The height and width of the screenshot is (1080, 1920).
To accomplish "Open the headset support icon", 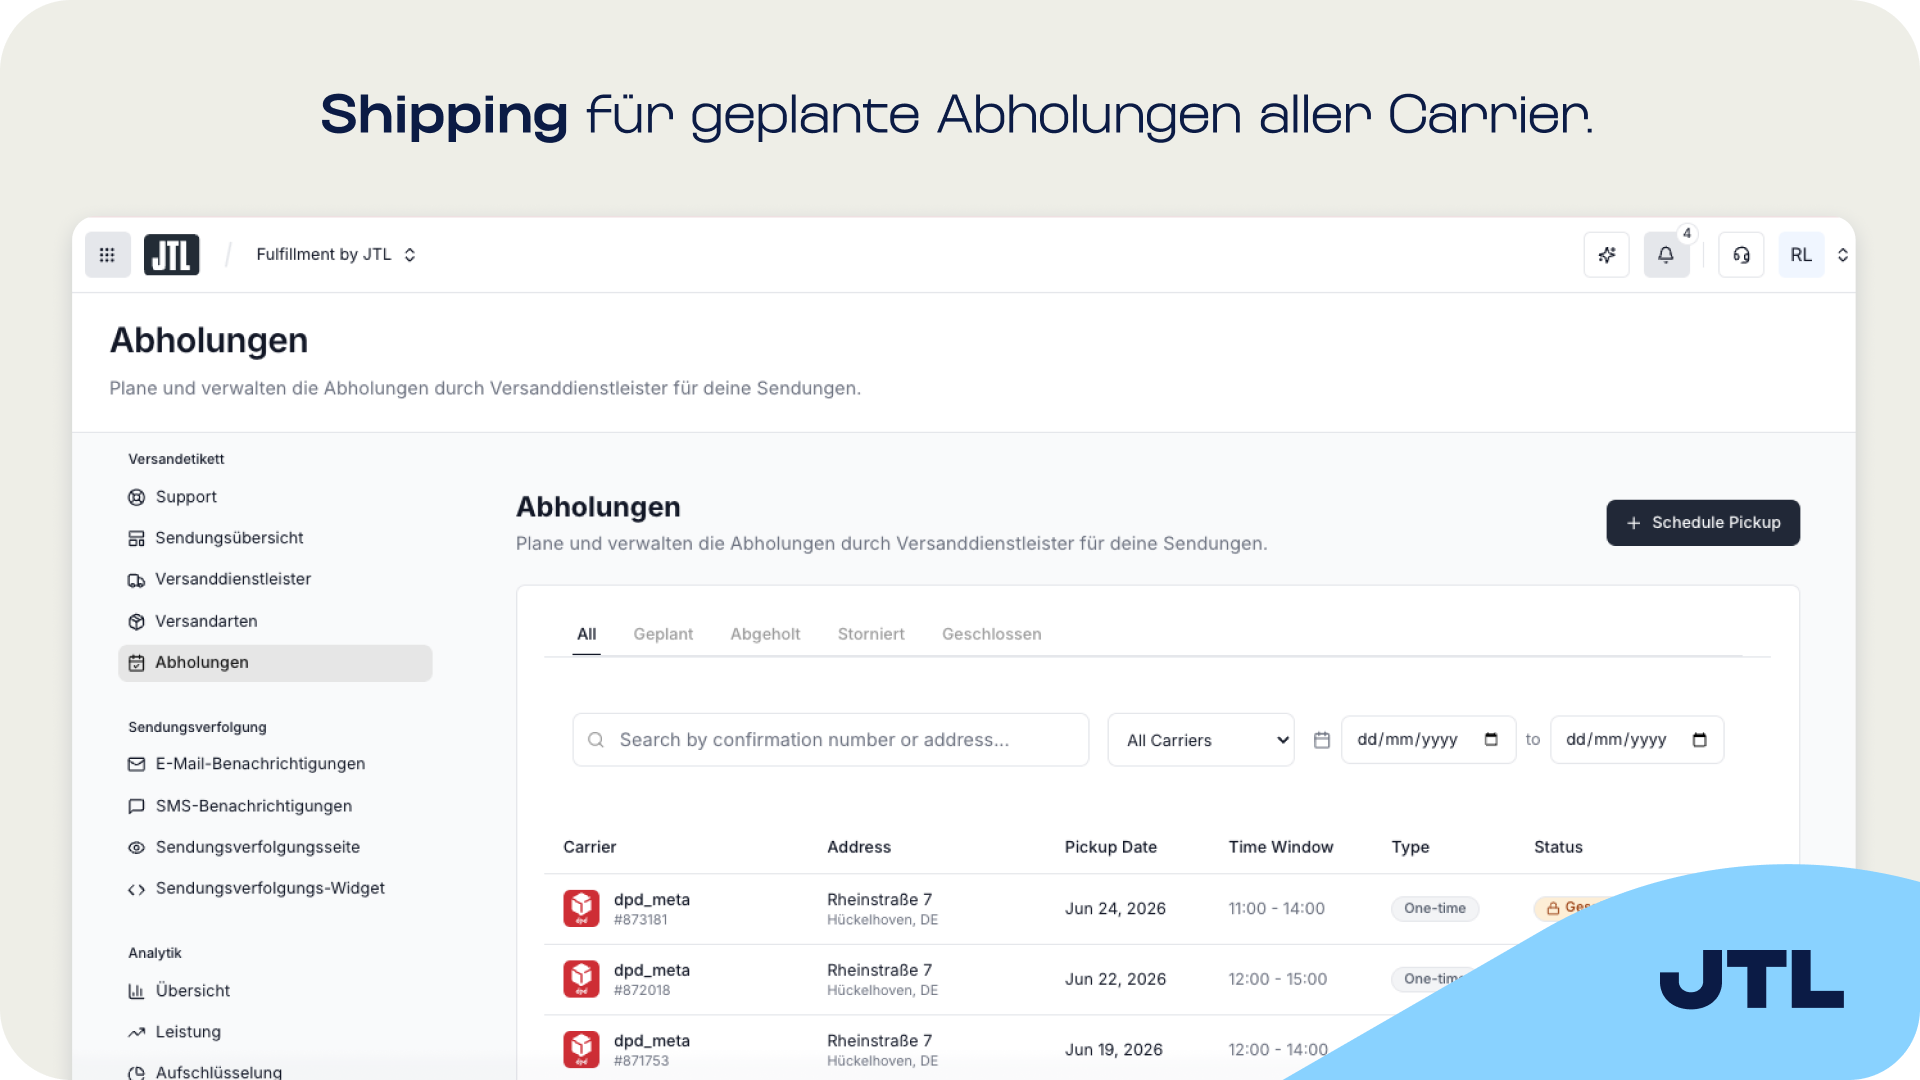I will (x=1741, y=255).
